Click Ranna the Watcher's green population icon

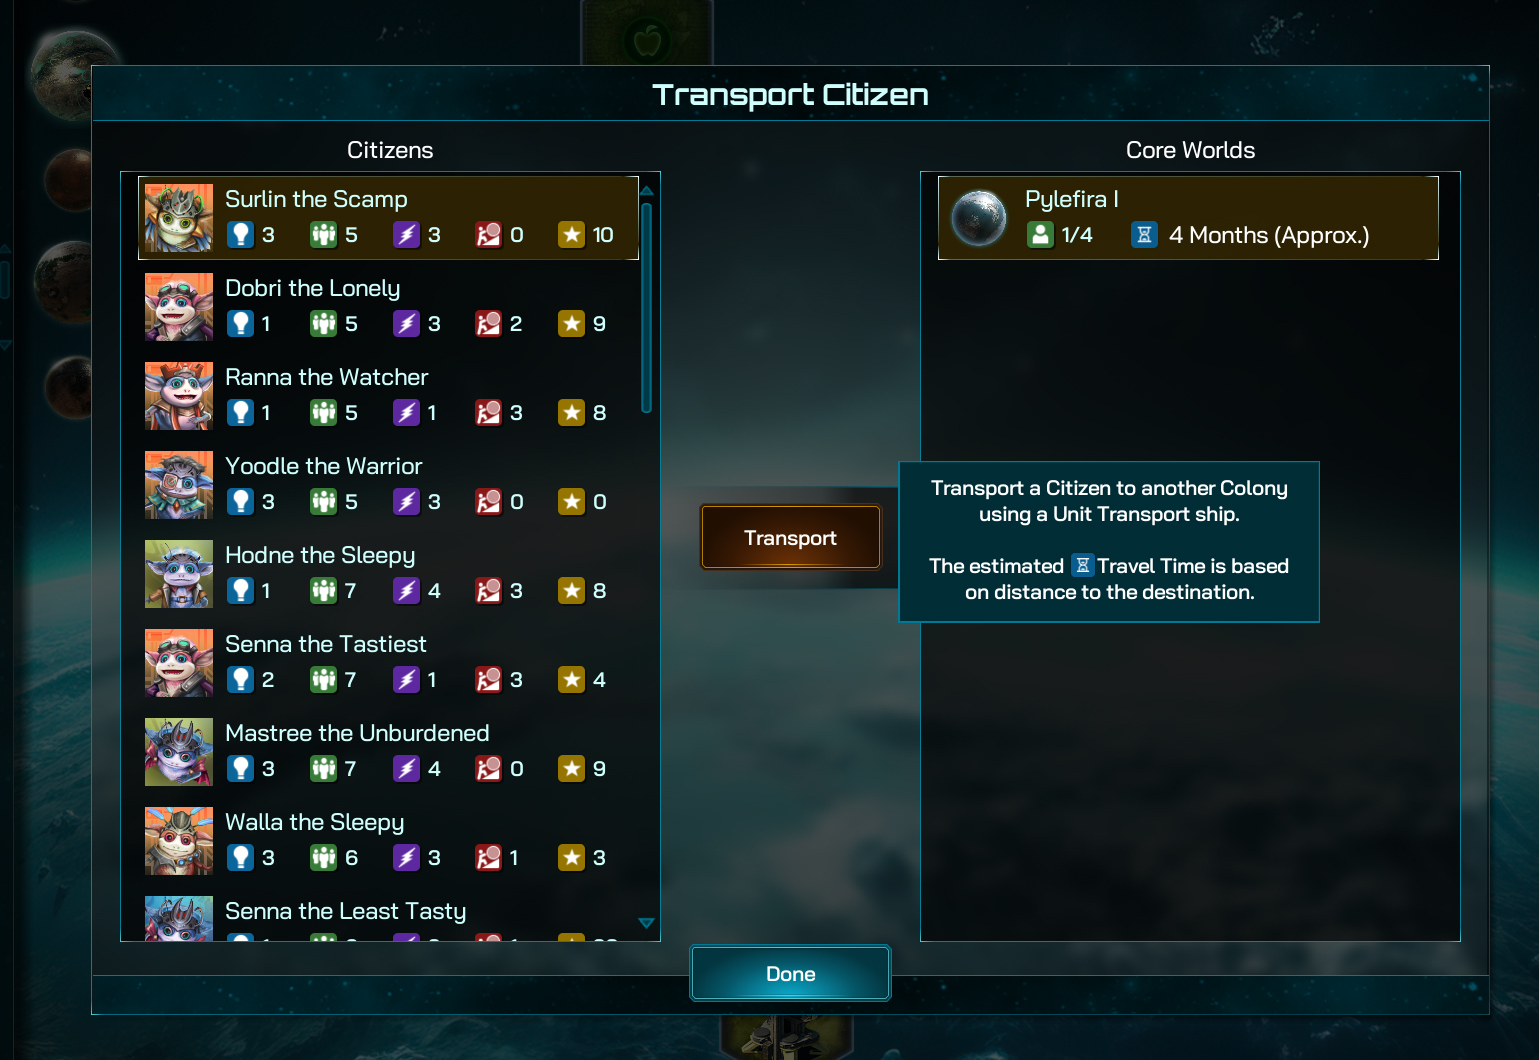pos(323,412)
